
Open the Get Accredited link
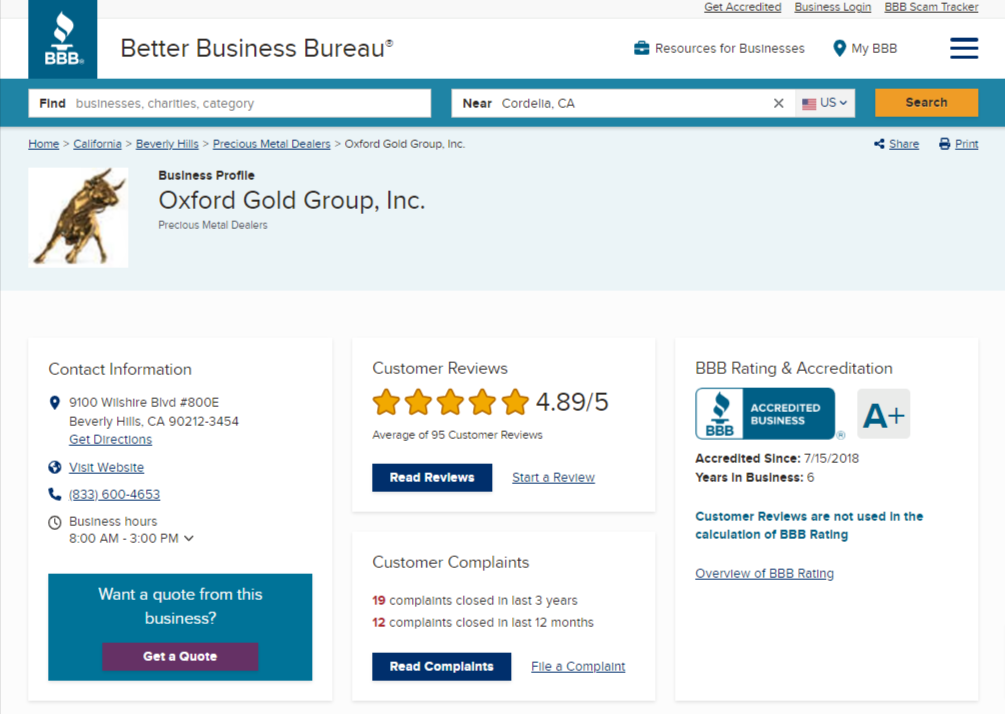[742, 7]
